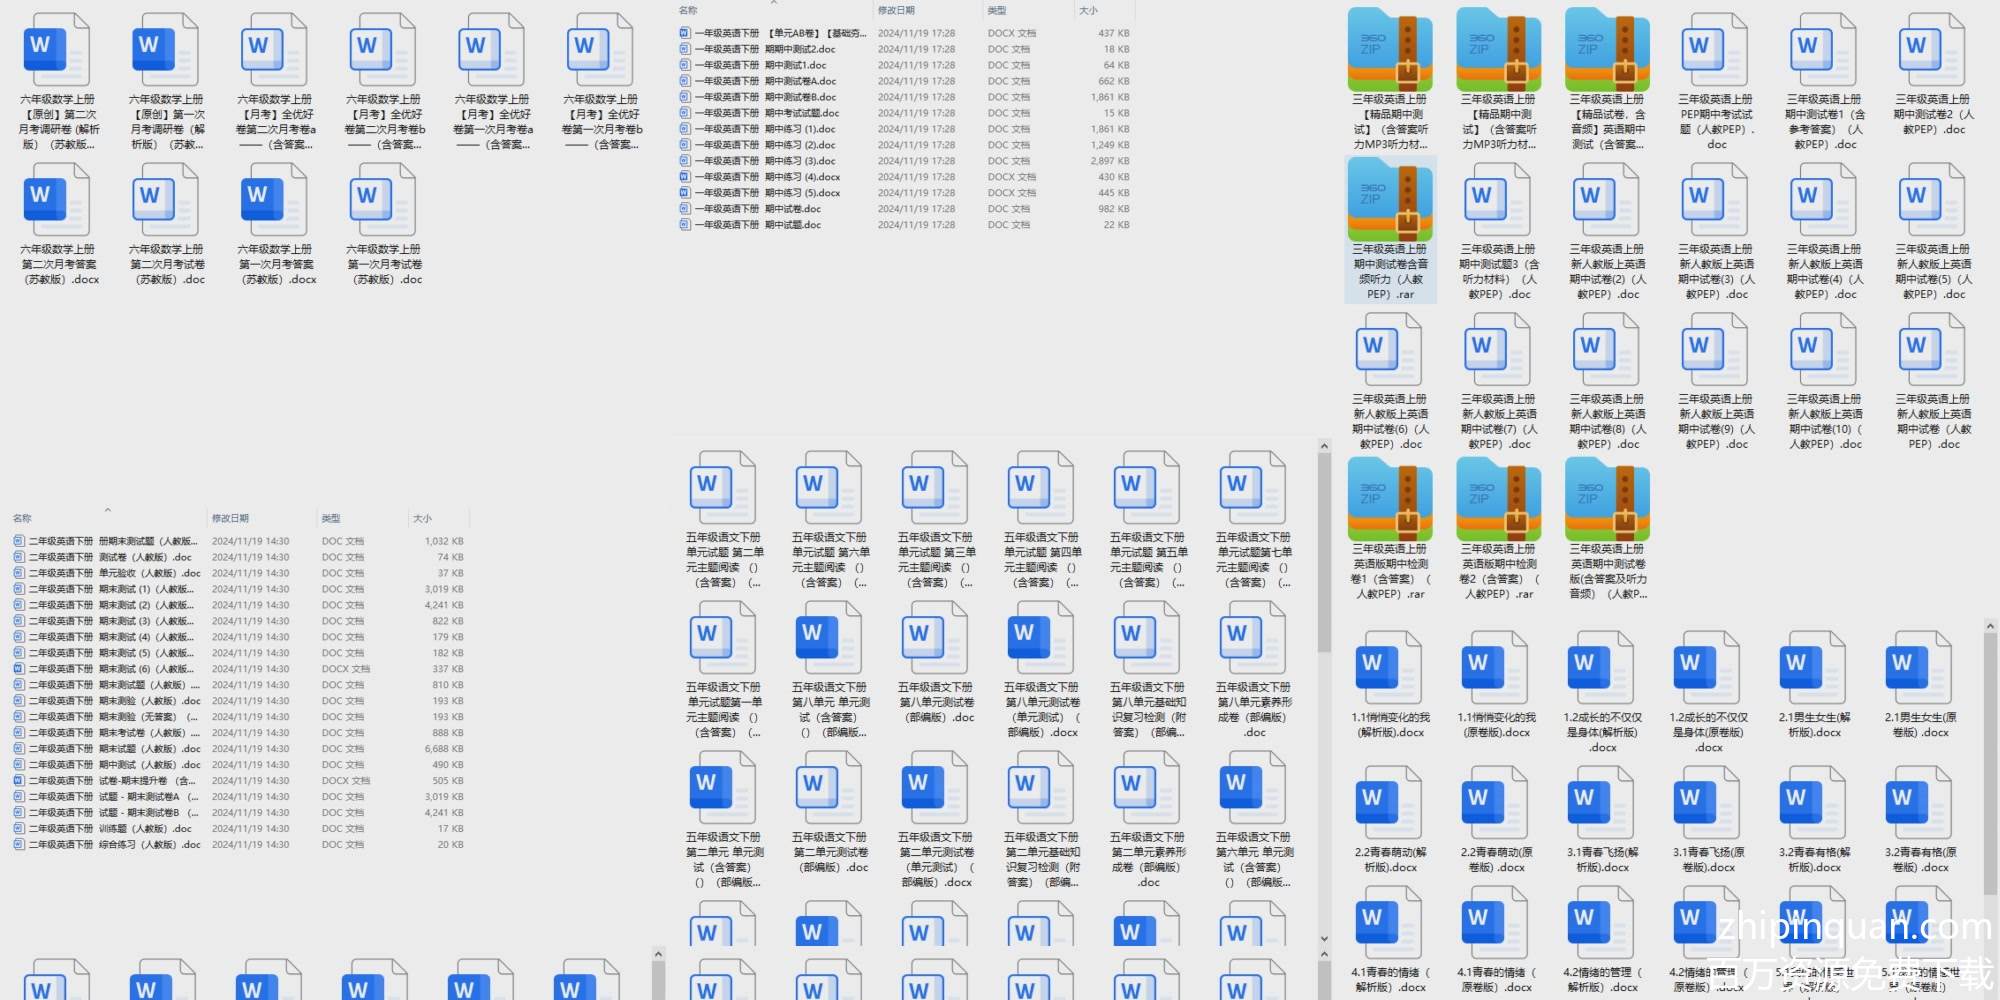Select 第八单元测试卷 (单元测试) .docx icon
Screen dimensions: 2000x1000
click(x=1042, y=638)
